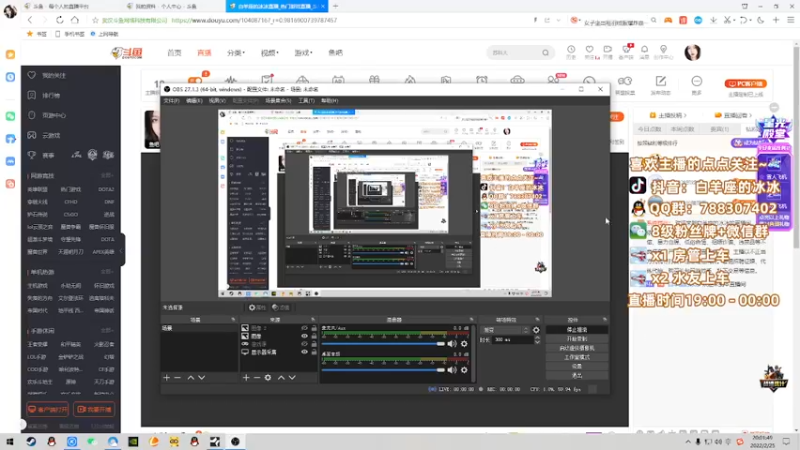Open NVIDIA app from the taskbar
This screenshot has width=800, height=450.
133,442
